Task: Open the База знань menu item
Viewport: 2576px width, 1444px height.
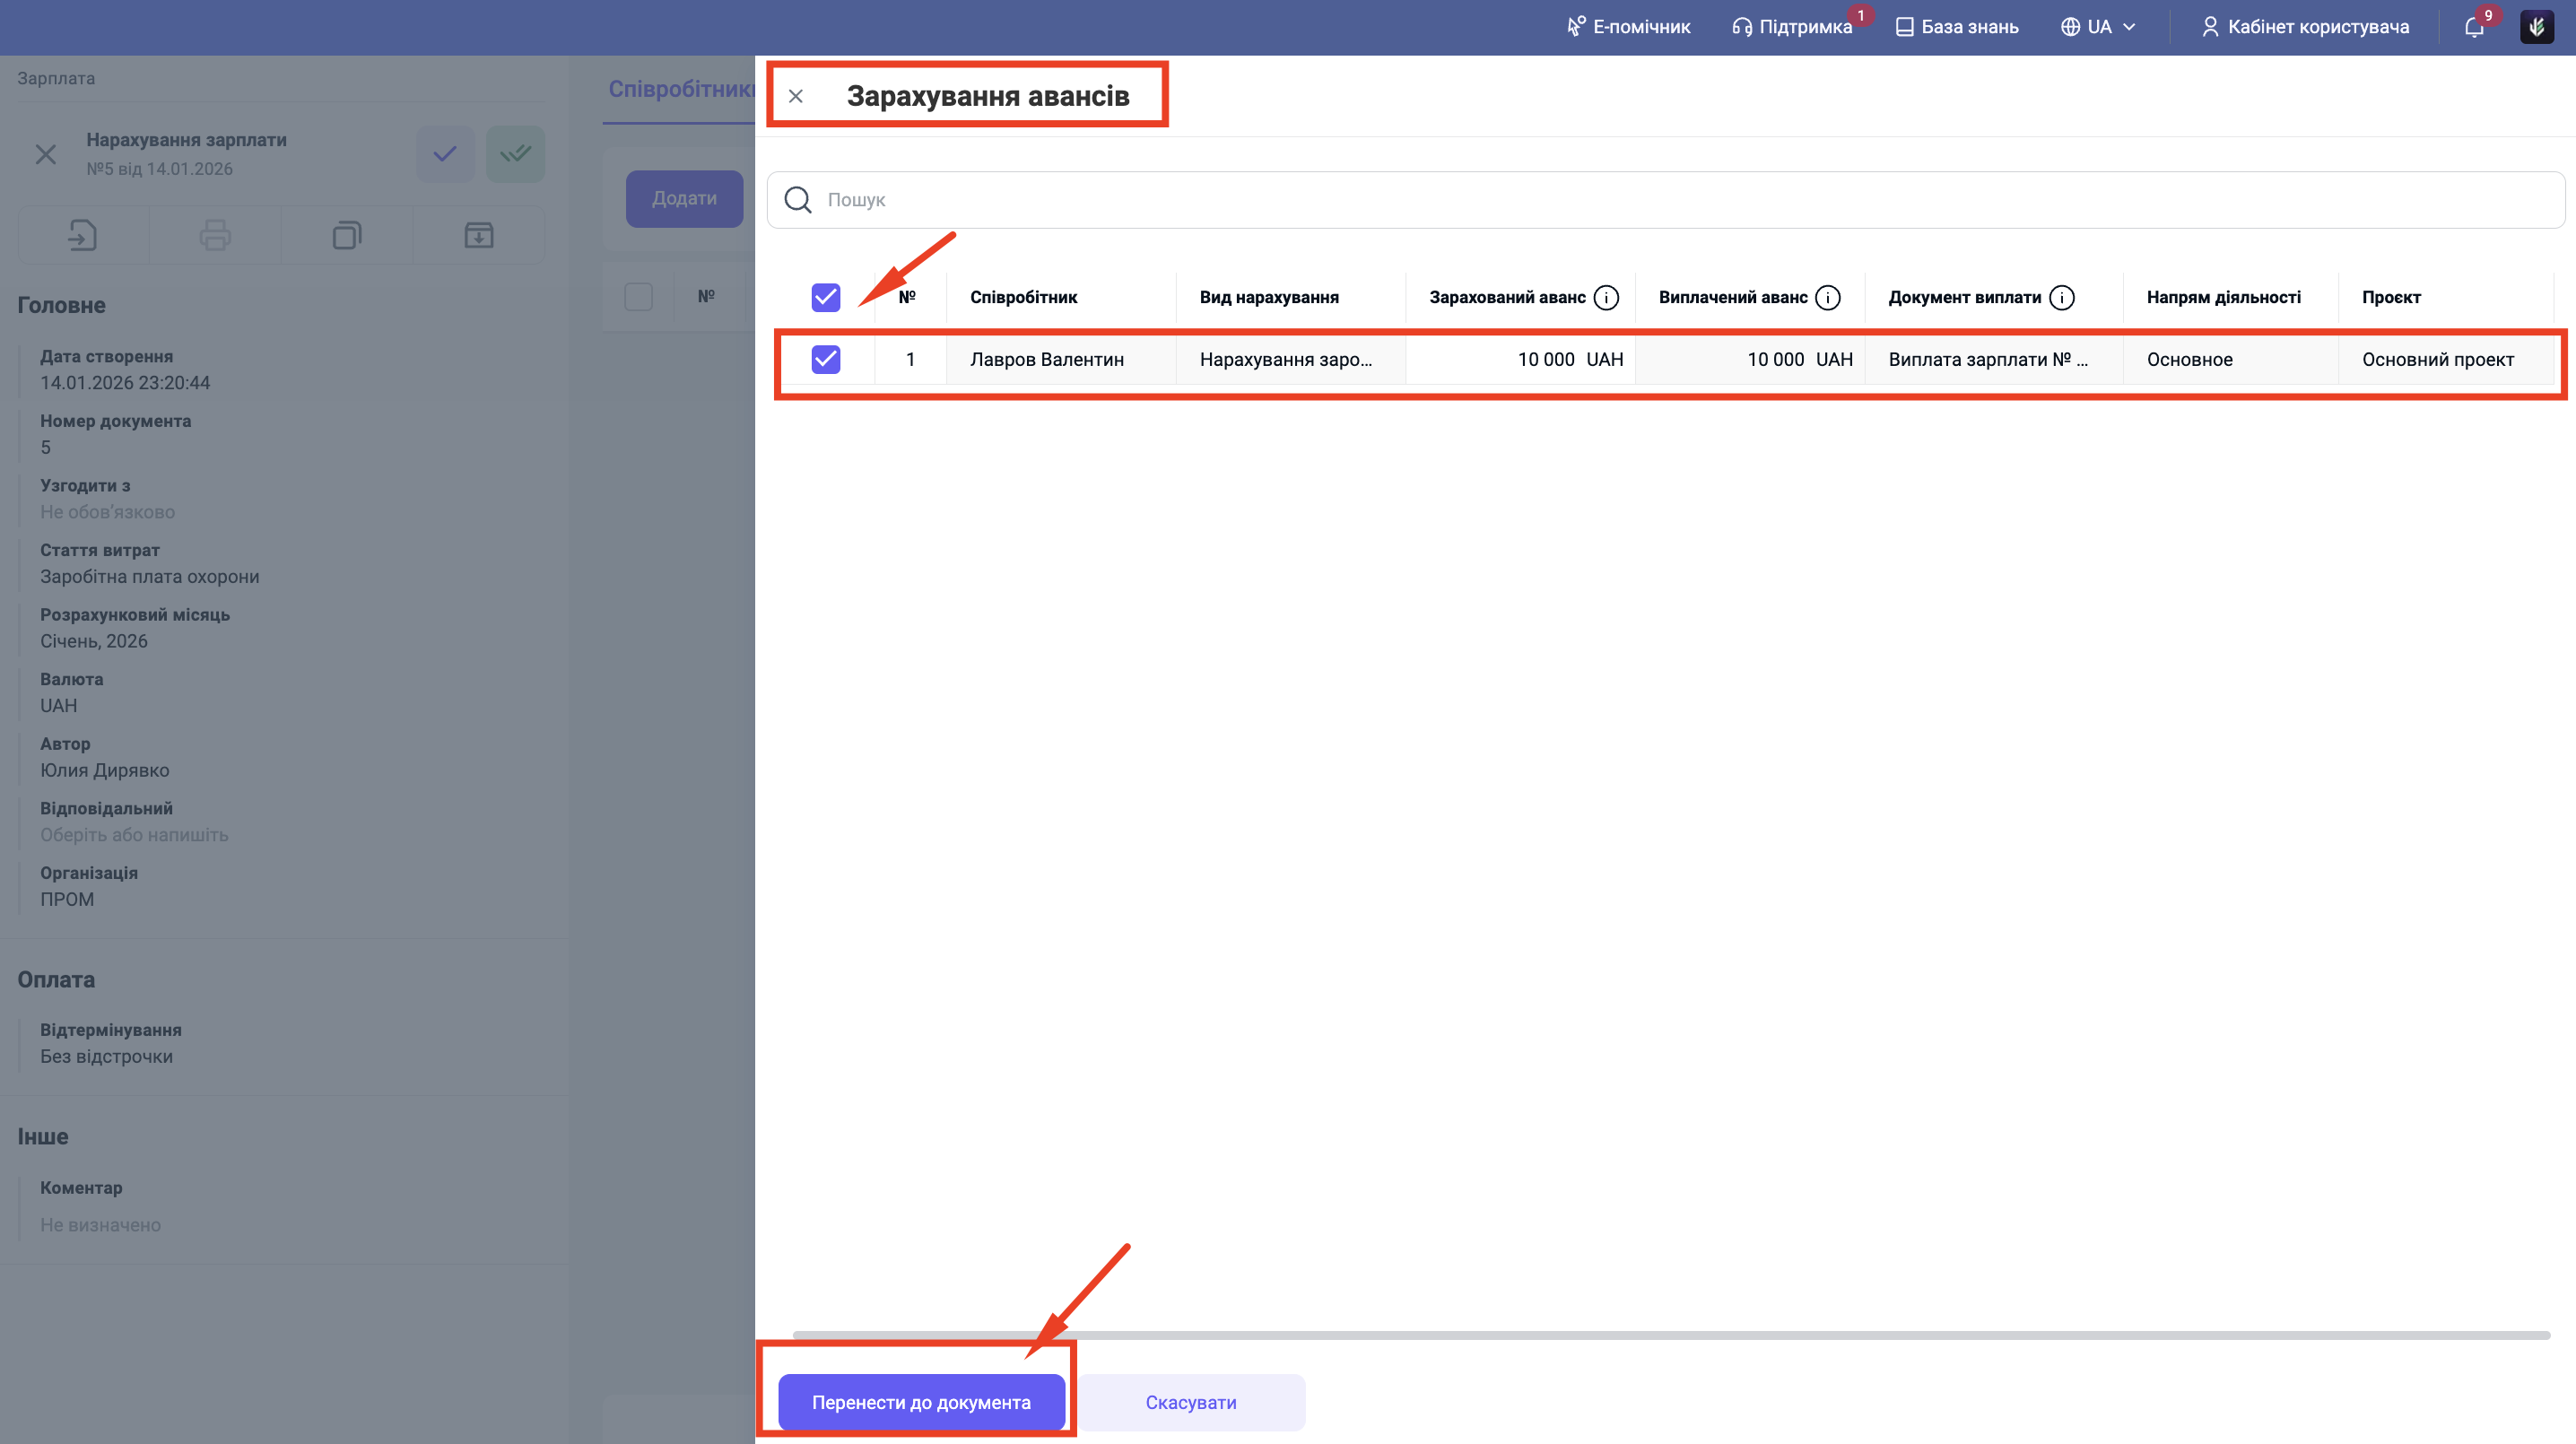Action: (1957, 27)
